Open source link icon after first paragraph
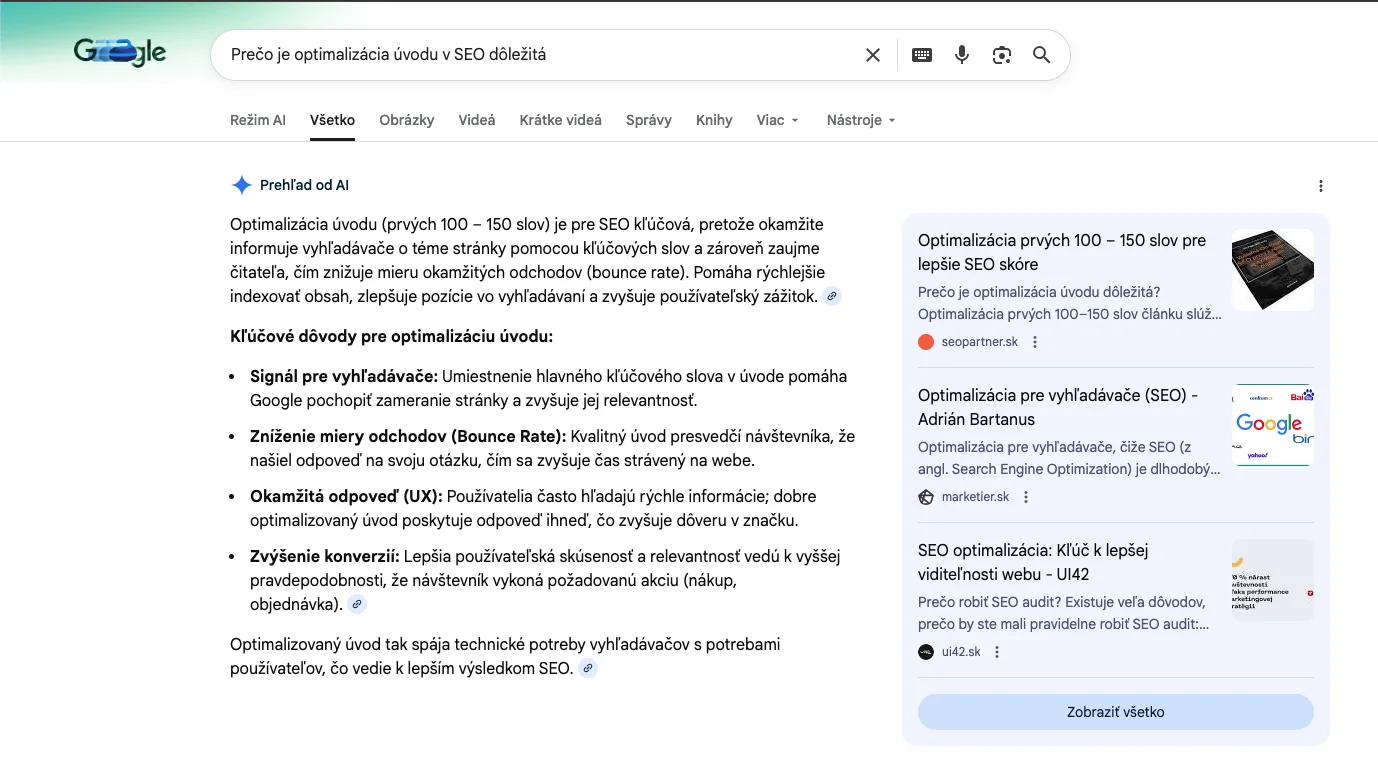 coord(832,296)
